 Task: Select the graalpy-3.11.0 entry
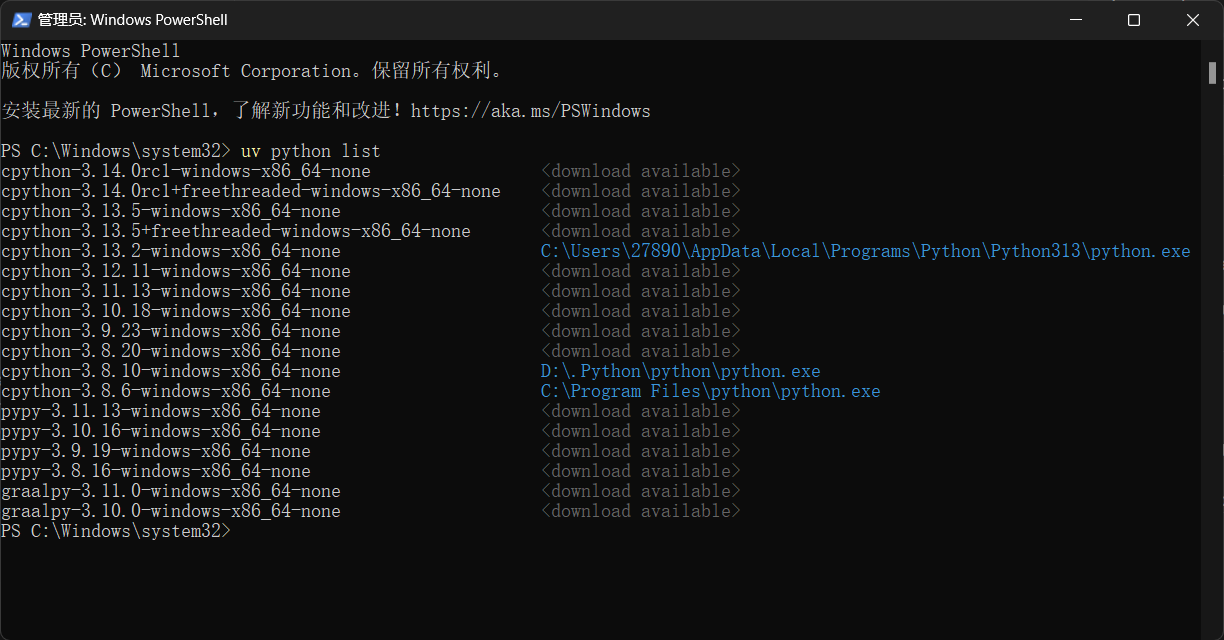pos(170,491)
